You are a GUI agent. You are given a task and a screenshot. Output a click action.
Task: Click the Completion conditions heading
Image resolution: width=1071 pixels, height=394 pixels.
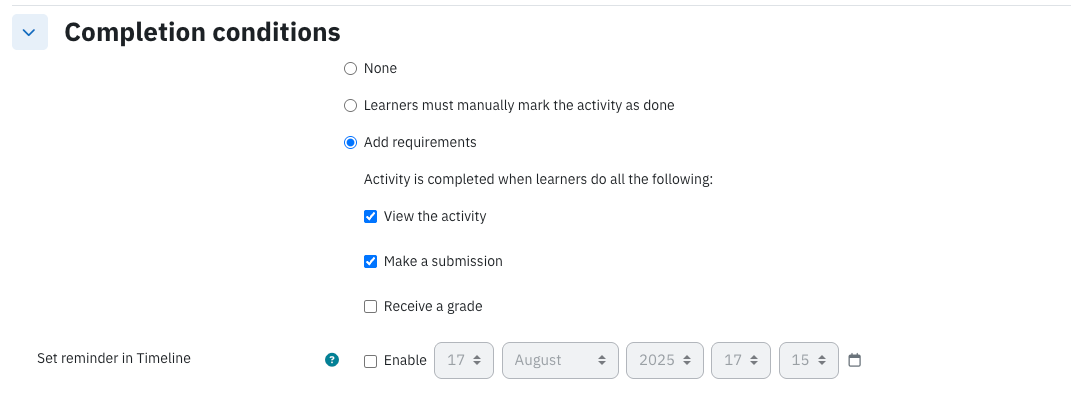[202, 32]
